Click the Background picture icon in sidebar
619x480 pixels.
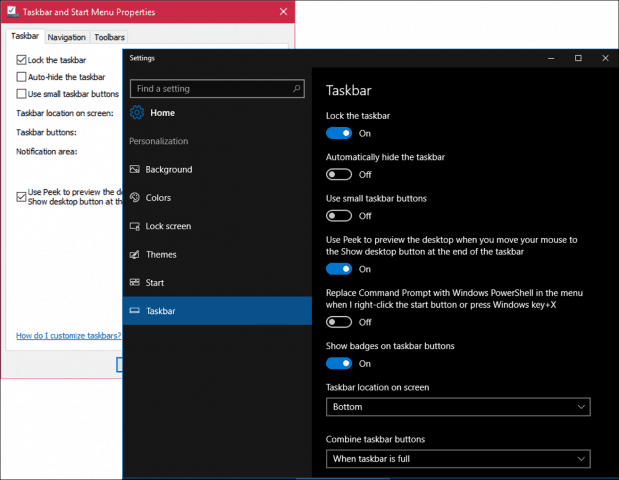[x=135, y=169]
